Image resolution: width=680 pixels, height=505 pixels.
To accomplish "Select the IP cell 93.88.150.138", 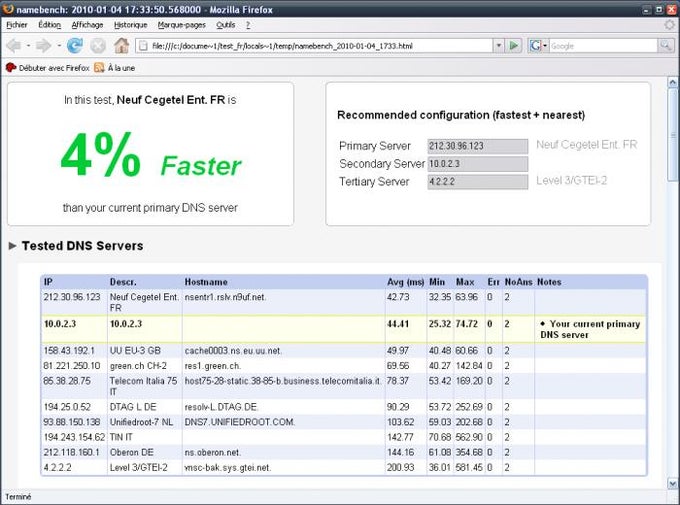I will pyautogui.click(x=72, y=422).
